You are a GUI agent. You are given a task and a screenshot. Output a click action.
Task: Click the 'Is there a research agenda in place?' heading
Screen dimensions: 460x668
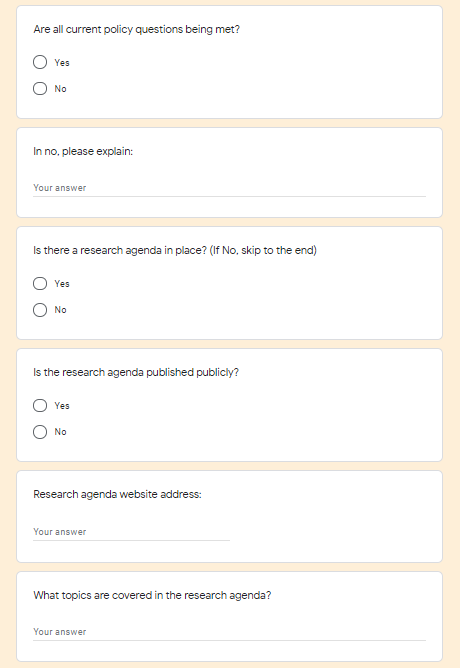tap(175, 250)
